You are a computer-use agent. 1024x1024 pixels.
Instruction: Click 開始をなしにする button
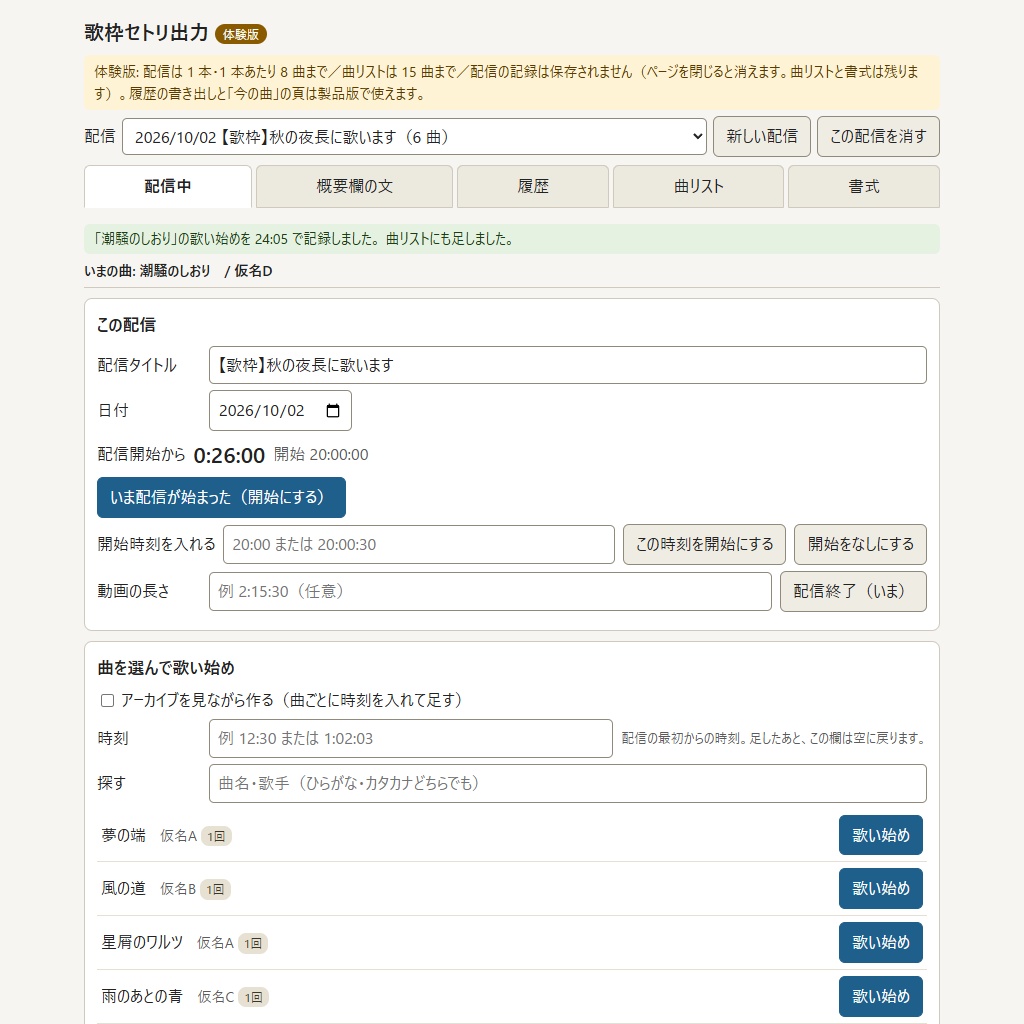click(860, 545)
